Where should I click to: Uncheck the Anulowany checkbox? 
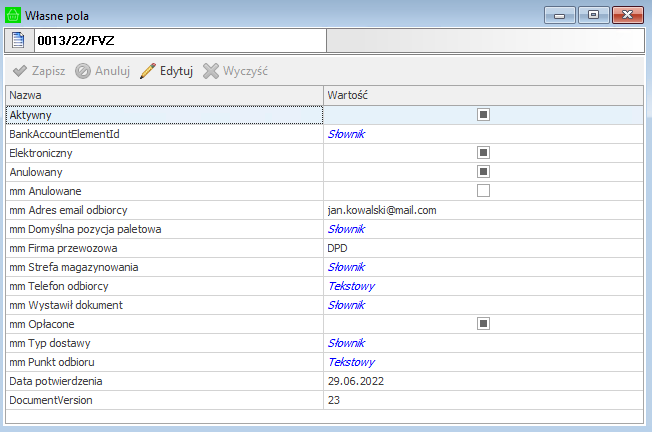pos(483,172)
